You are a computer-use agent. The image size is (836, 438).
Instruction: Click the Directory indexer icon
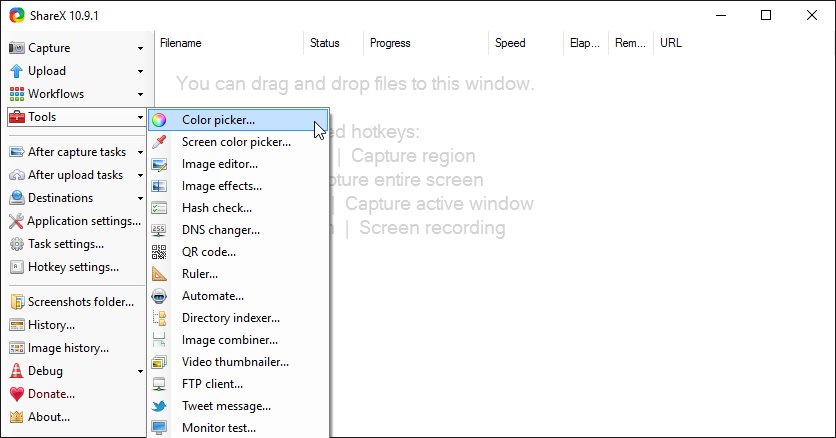[x=159, y=318]
